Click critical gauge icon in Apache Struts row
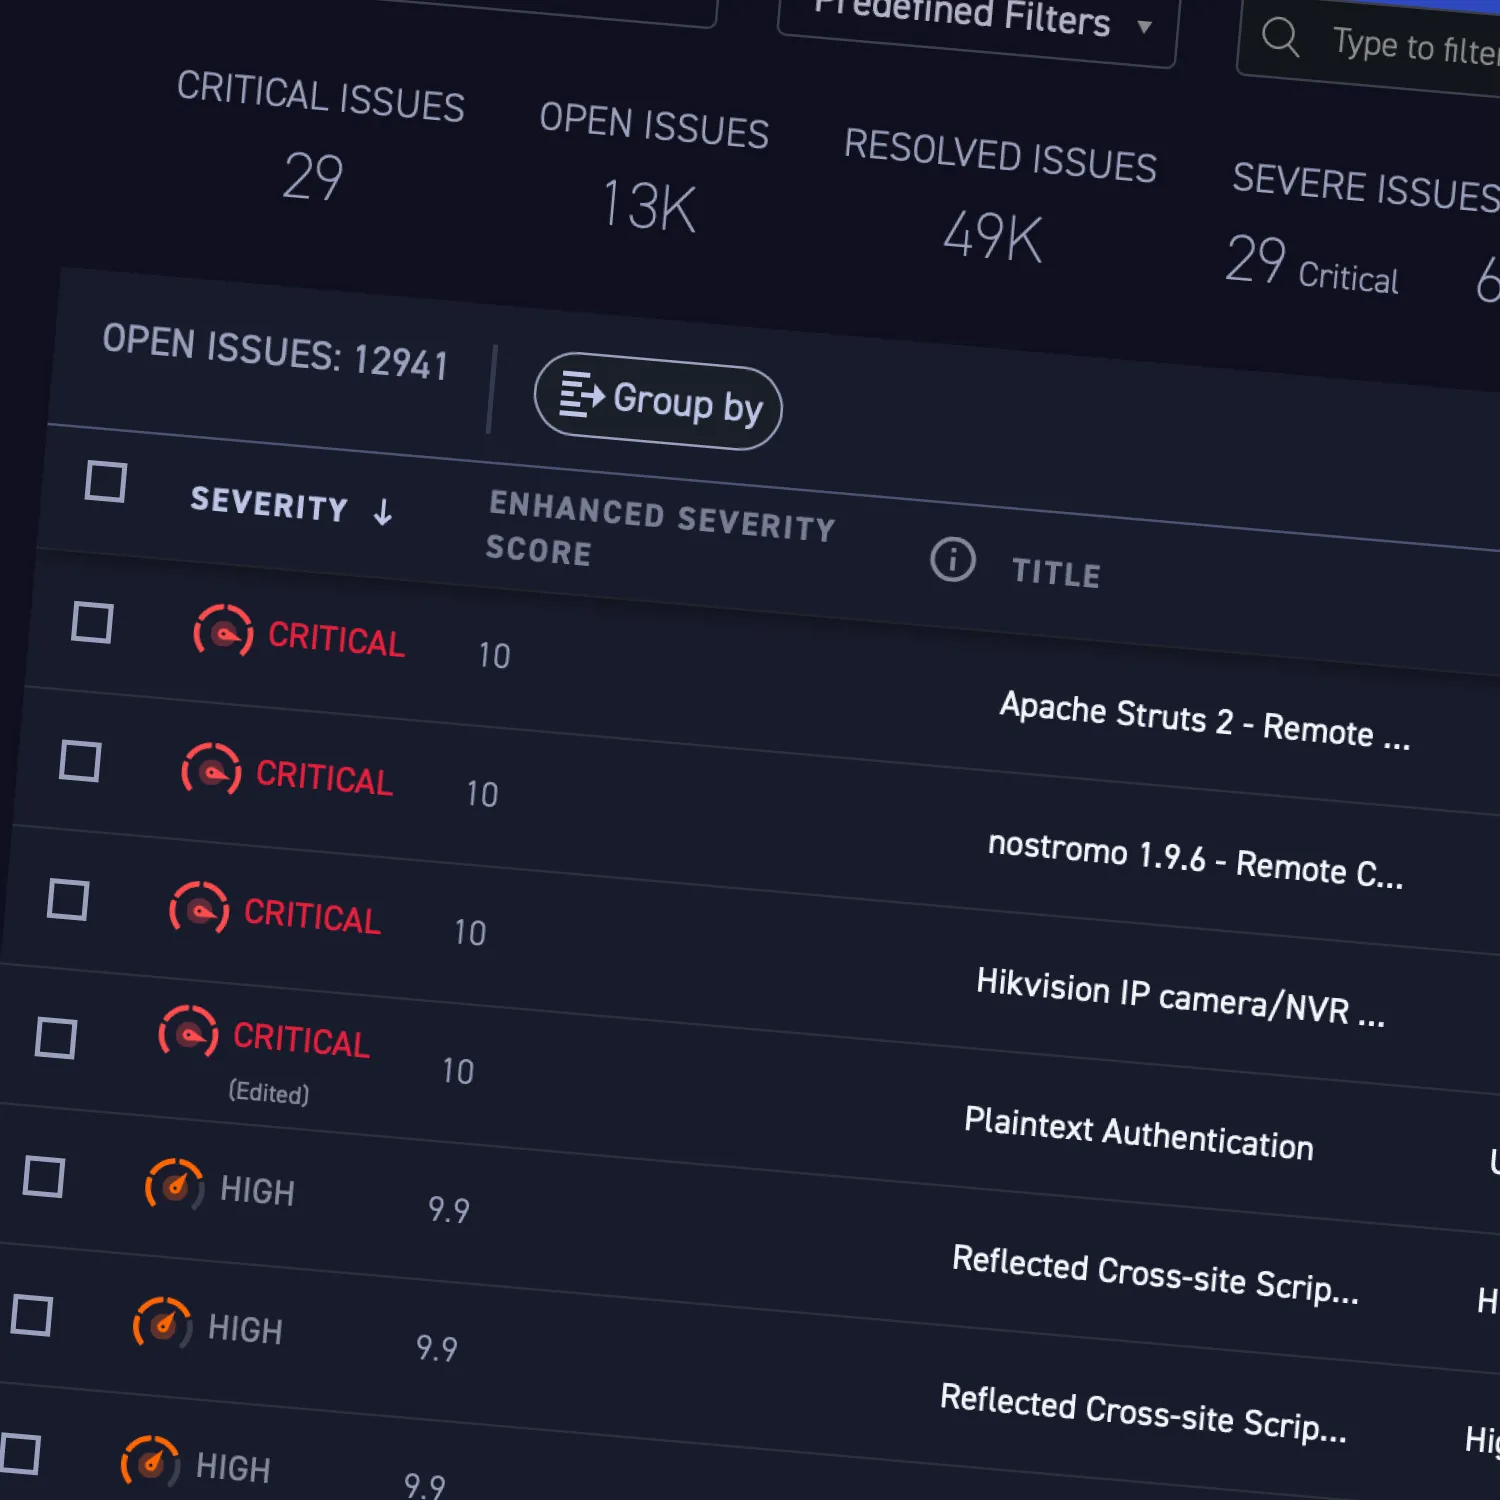The image size is (1500, 1500). point(223,632)
